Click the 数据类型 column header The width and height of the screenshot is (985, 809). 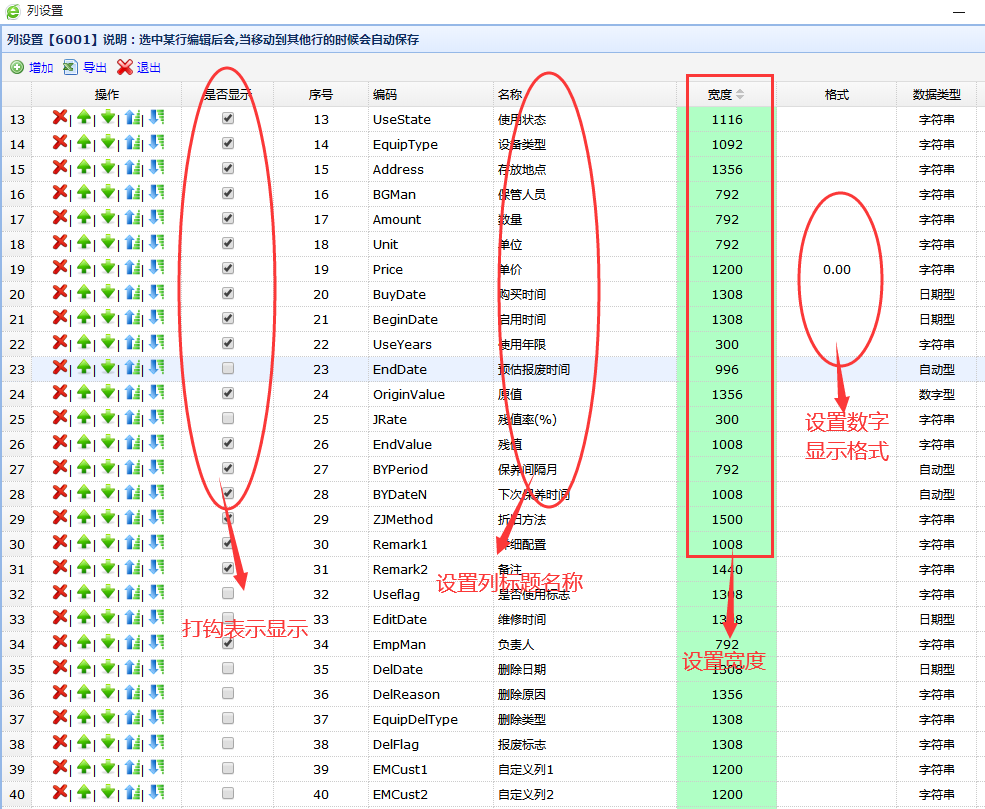pyautogui.click(x=936, y=95)
